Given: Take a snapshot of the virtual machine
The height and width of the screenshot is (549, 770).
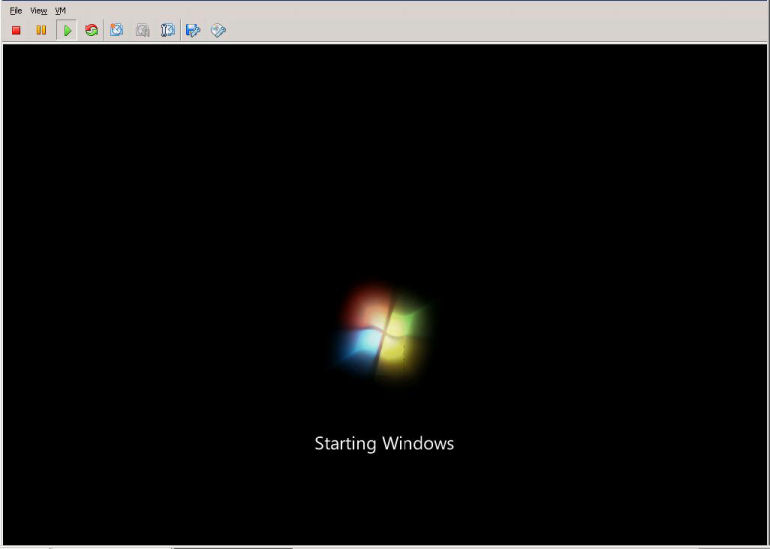Looking at the screenshot, I should coord(116,30).
